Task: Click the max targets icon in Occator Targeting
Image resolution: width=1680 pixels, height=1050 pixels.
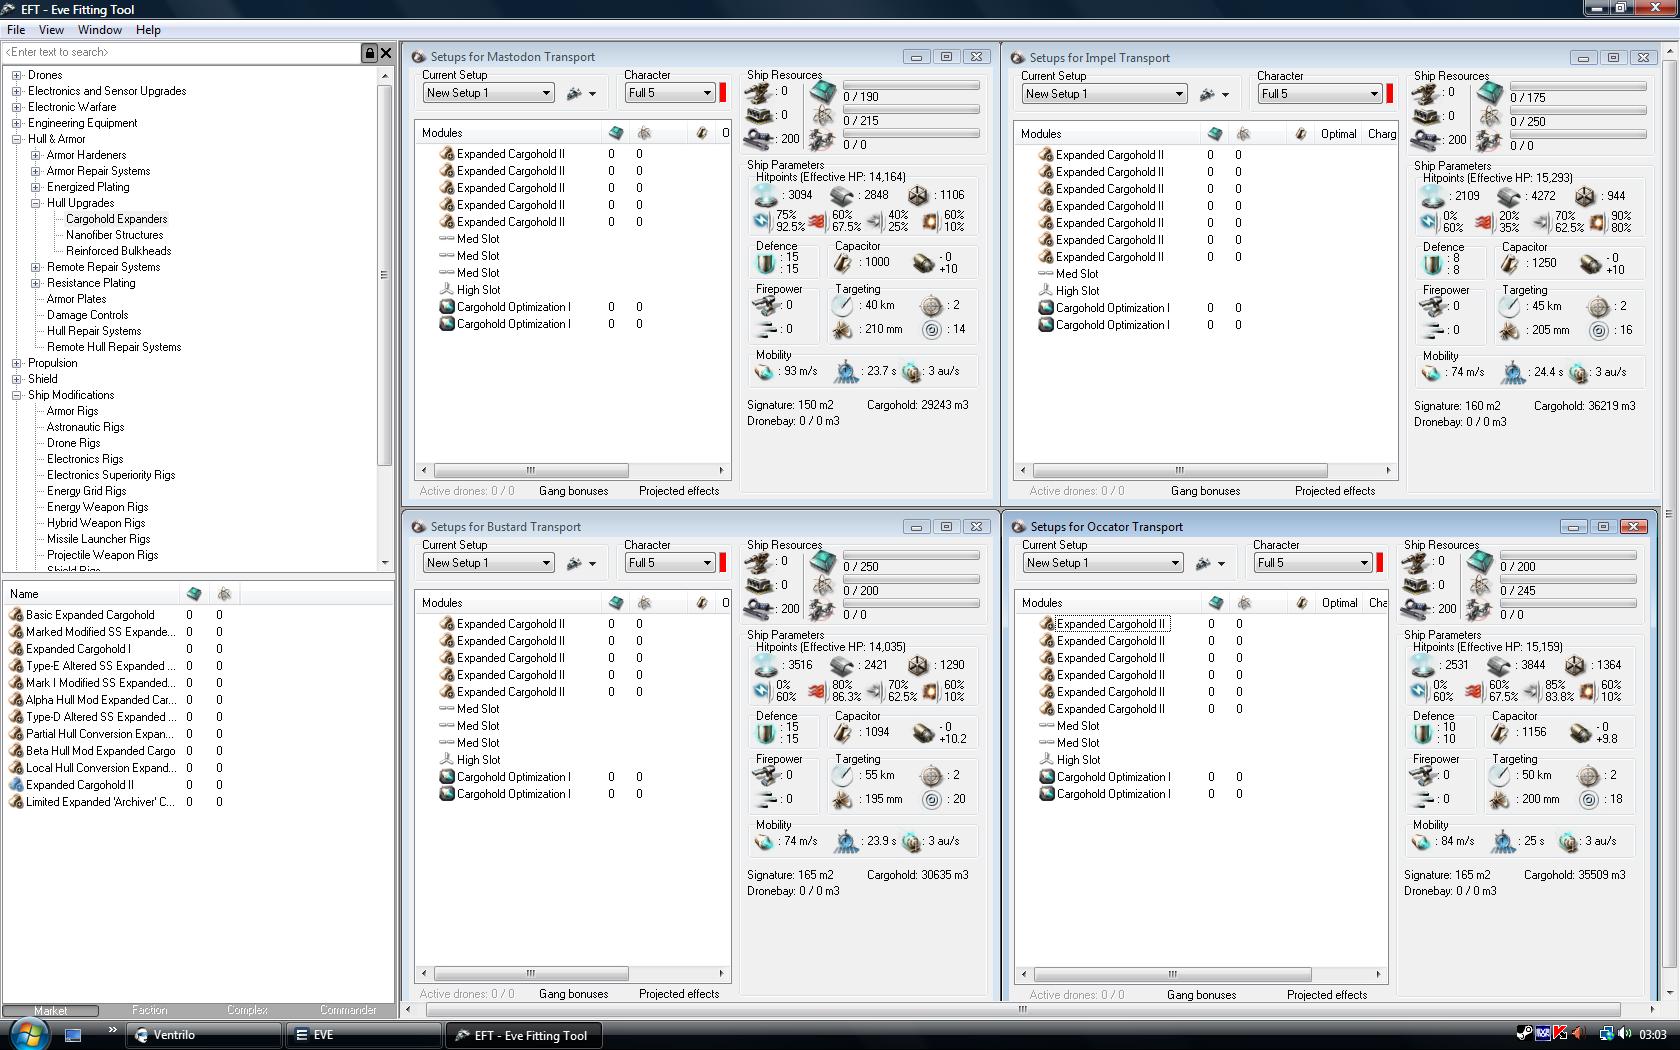Action: (1589, 775)
